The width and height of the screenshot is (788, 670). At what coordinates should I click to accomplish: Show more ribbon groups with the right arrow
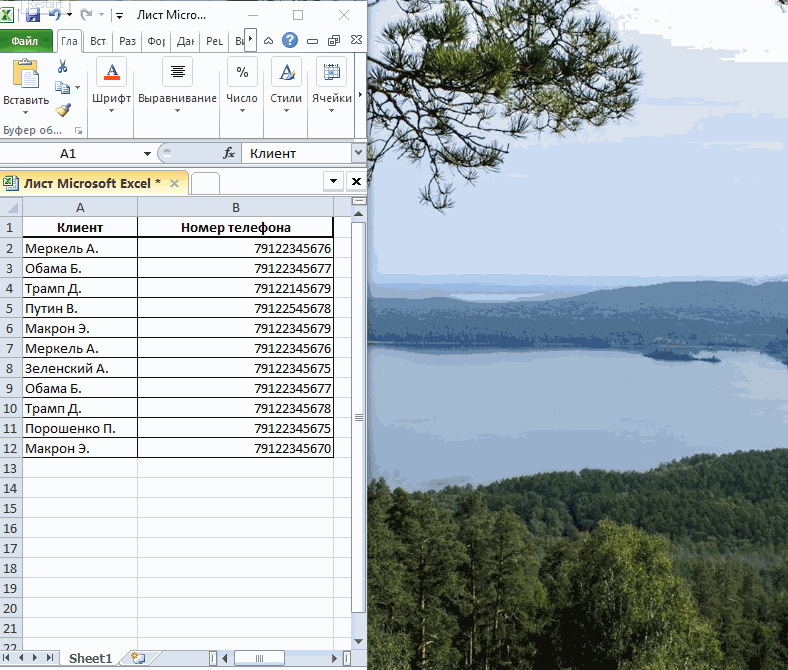pos(360,95)
